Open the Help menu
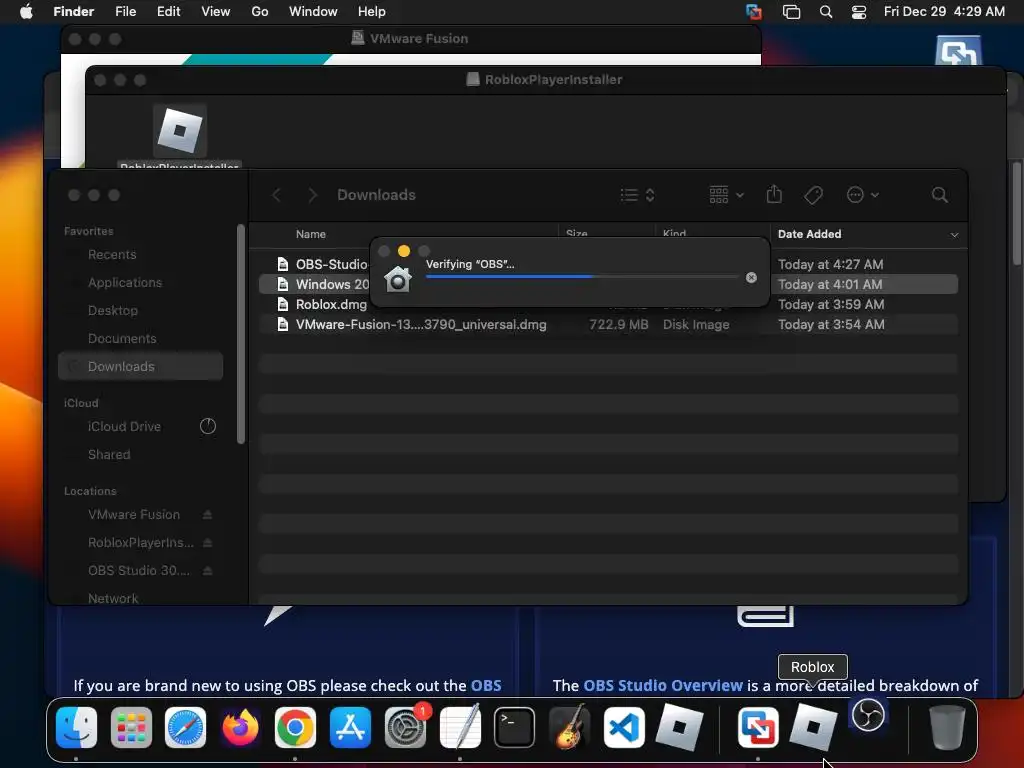1024x768 pixels. coord(372,12)
